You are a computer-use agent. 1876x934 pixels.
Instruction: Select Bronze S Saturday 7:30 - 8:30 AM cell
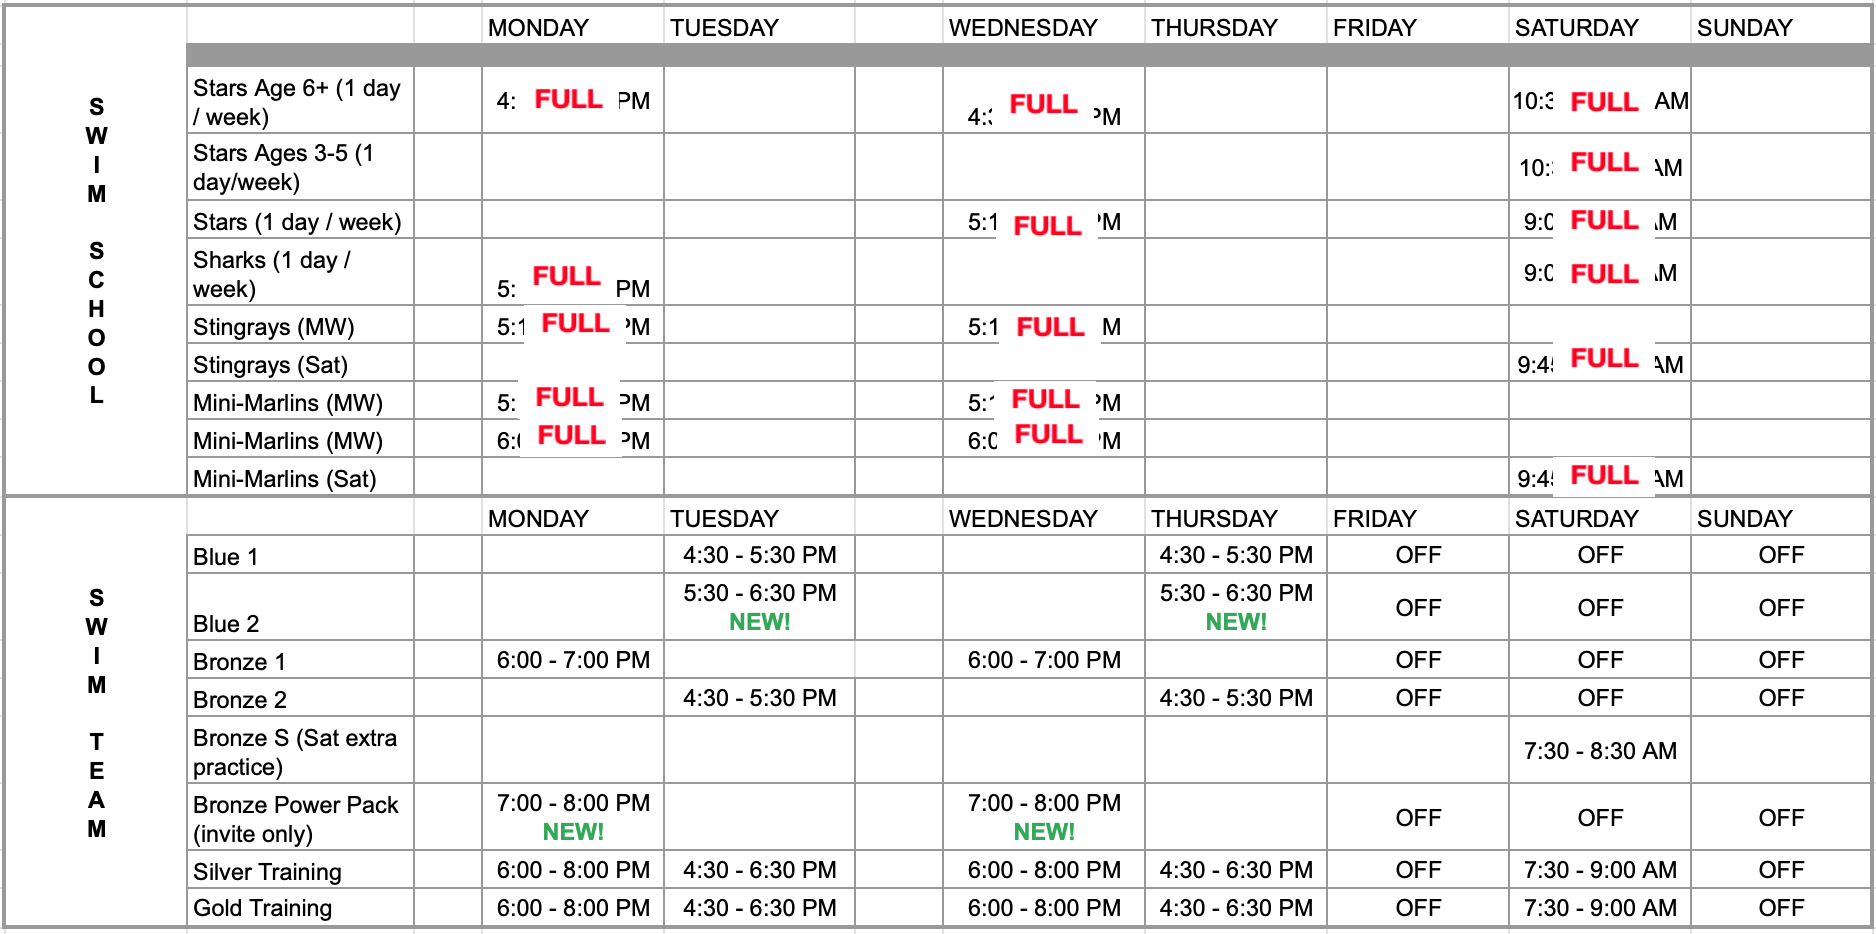1599,751
